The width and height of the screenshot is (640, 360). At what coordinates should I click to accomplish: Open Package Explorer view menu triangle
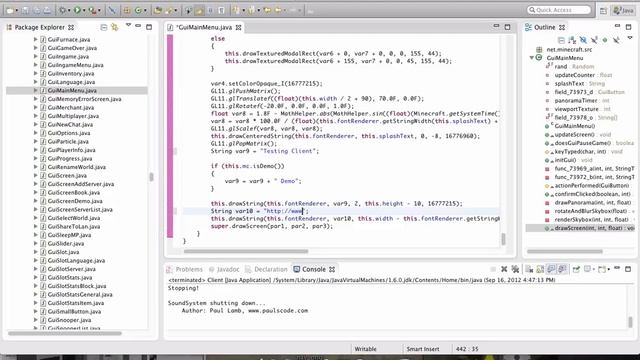click(x=128, y=25)
